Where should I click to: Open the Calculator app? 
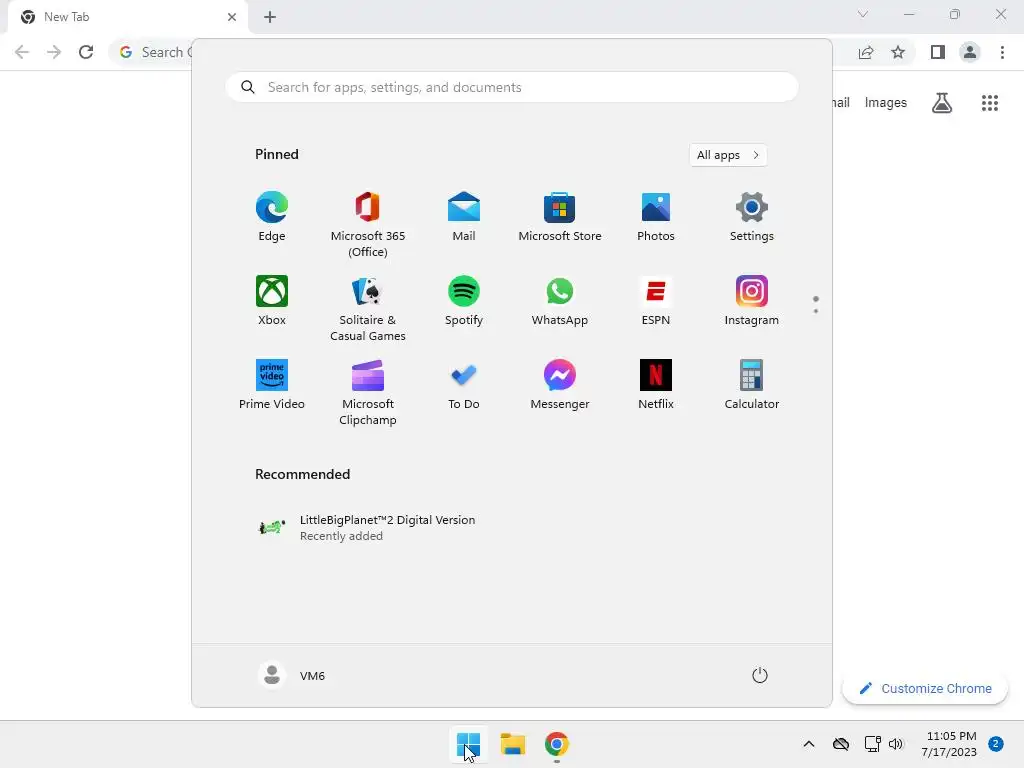coord(752,385)
